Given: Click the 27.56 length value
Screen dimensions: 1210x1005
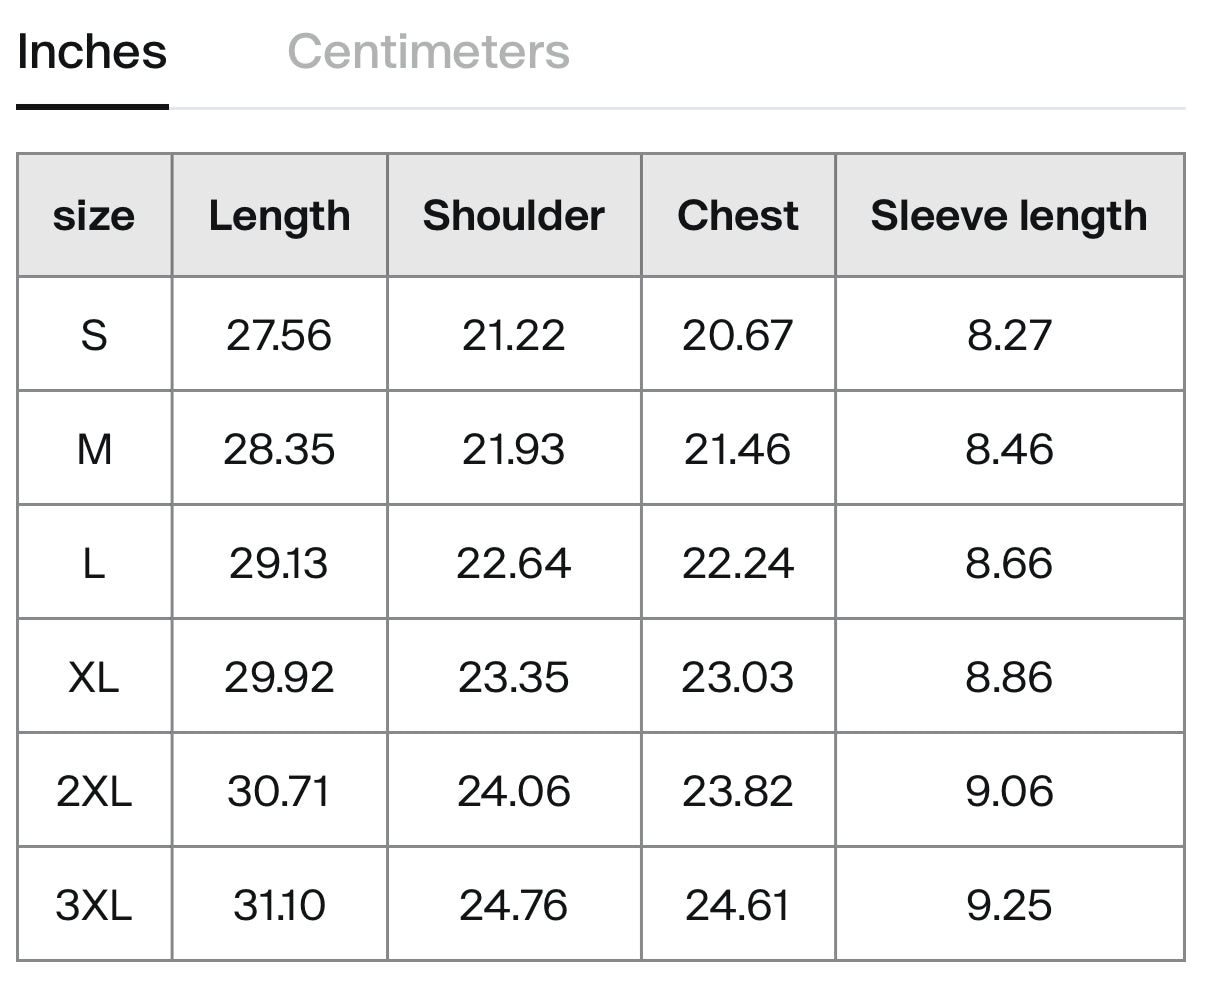Looking at the screenshot, I should (279, 334).
